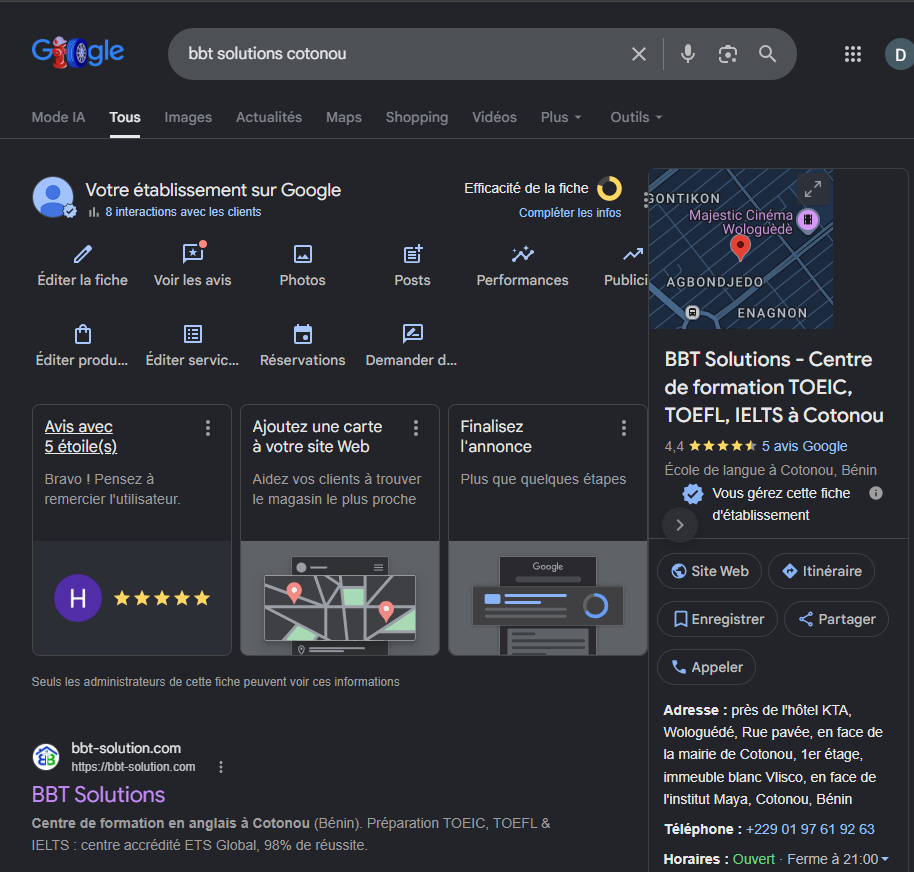Click the purple H reviewer avatar

click(x=78, y=598)
